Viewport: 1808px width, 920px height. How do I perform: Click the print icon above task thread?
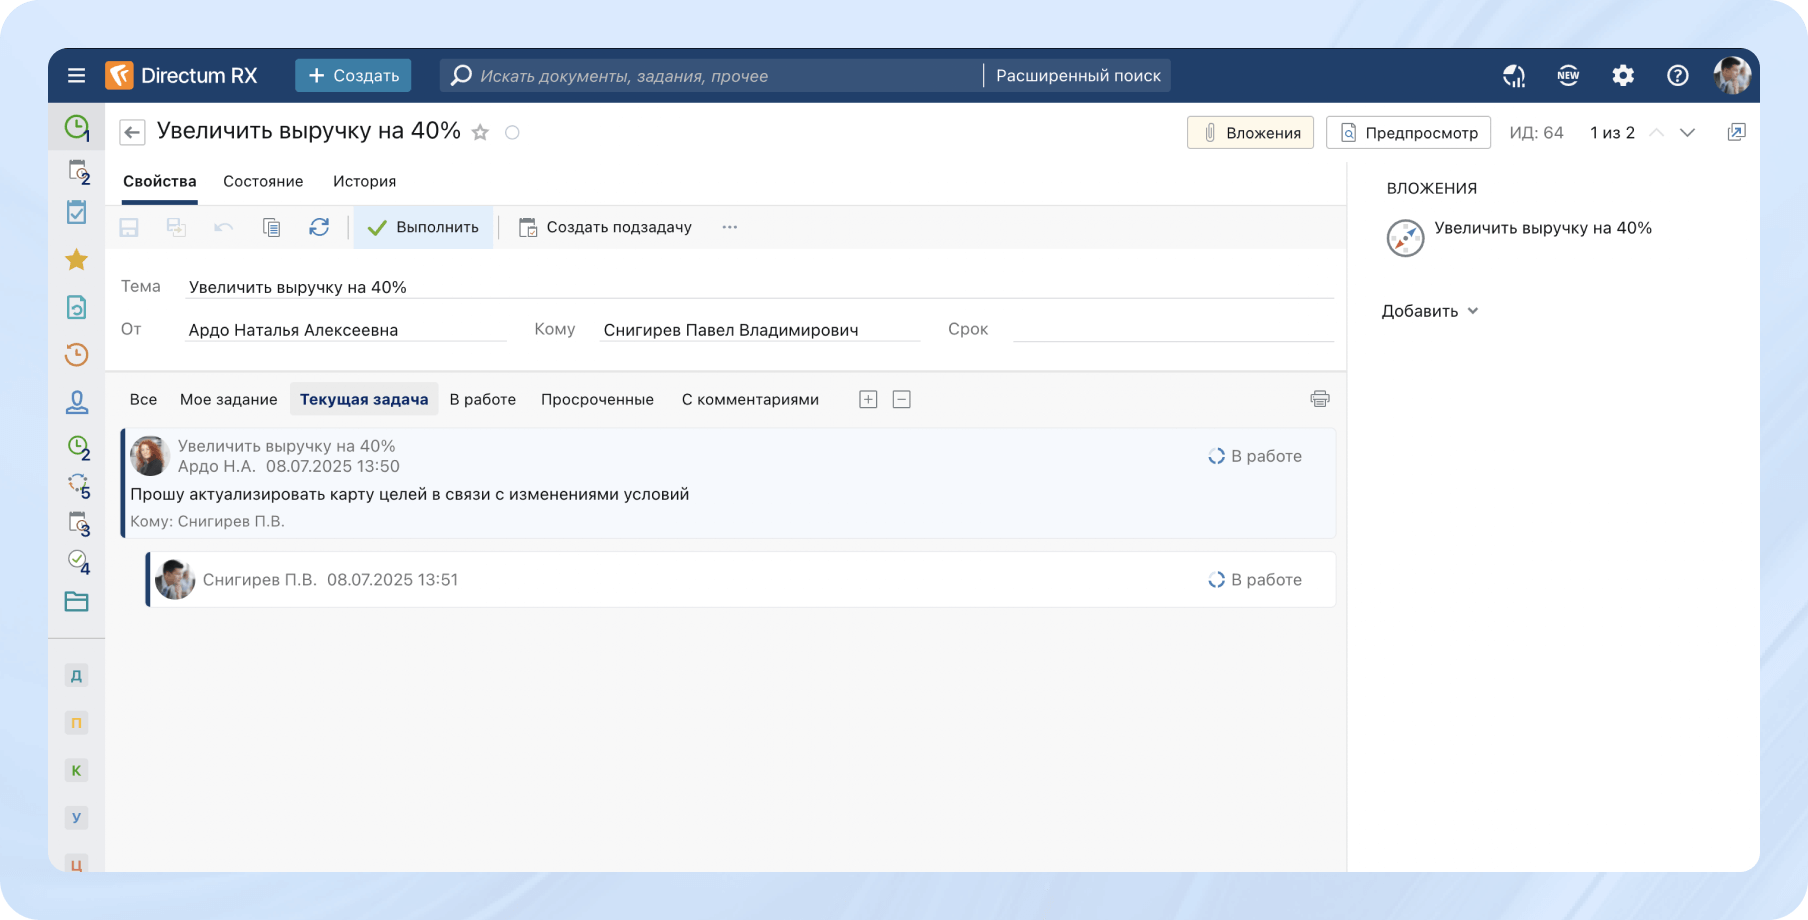click(x=1319, y=399)
